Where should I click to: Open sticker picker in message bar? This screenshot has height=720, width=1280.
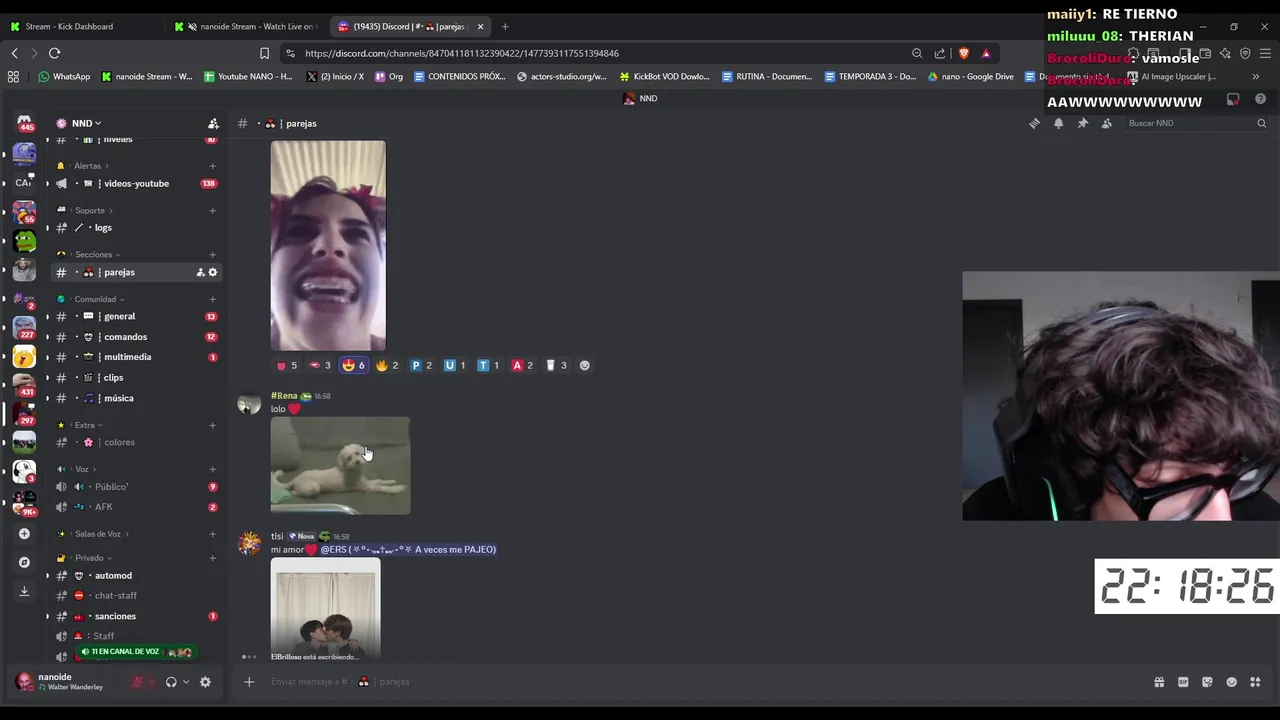[1207, 682]
